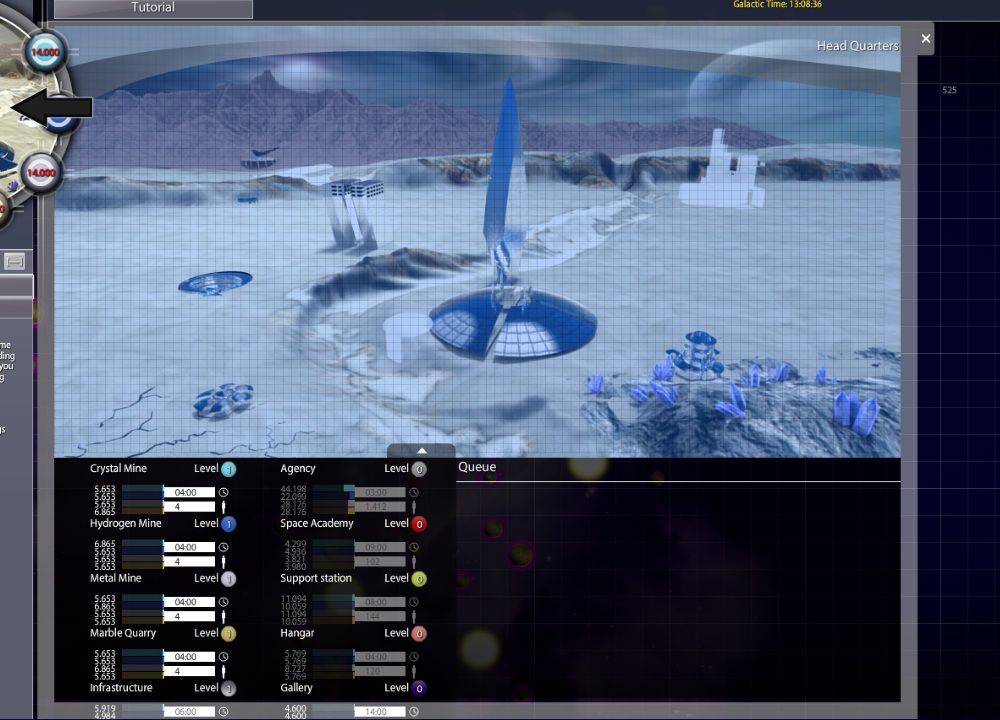Click the cyan 14.000 resource orb
Viewport: 1000px width, 720px height.
pos(45,52)
